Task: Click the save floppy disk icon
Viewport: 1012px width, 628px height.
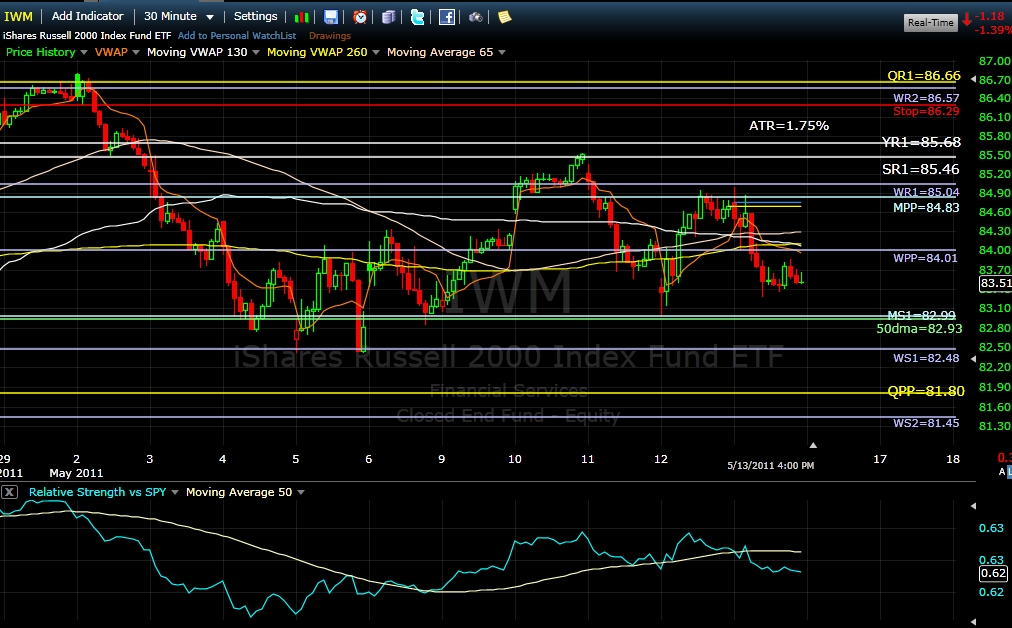Action: click(330, 17)
